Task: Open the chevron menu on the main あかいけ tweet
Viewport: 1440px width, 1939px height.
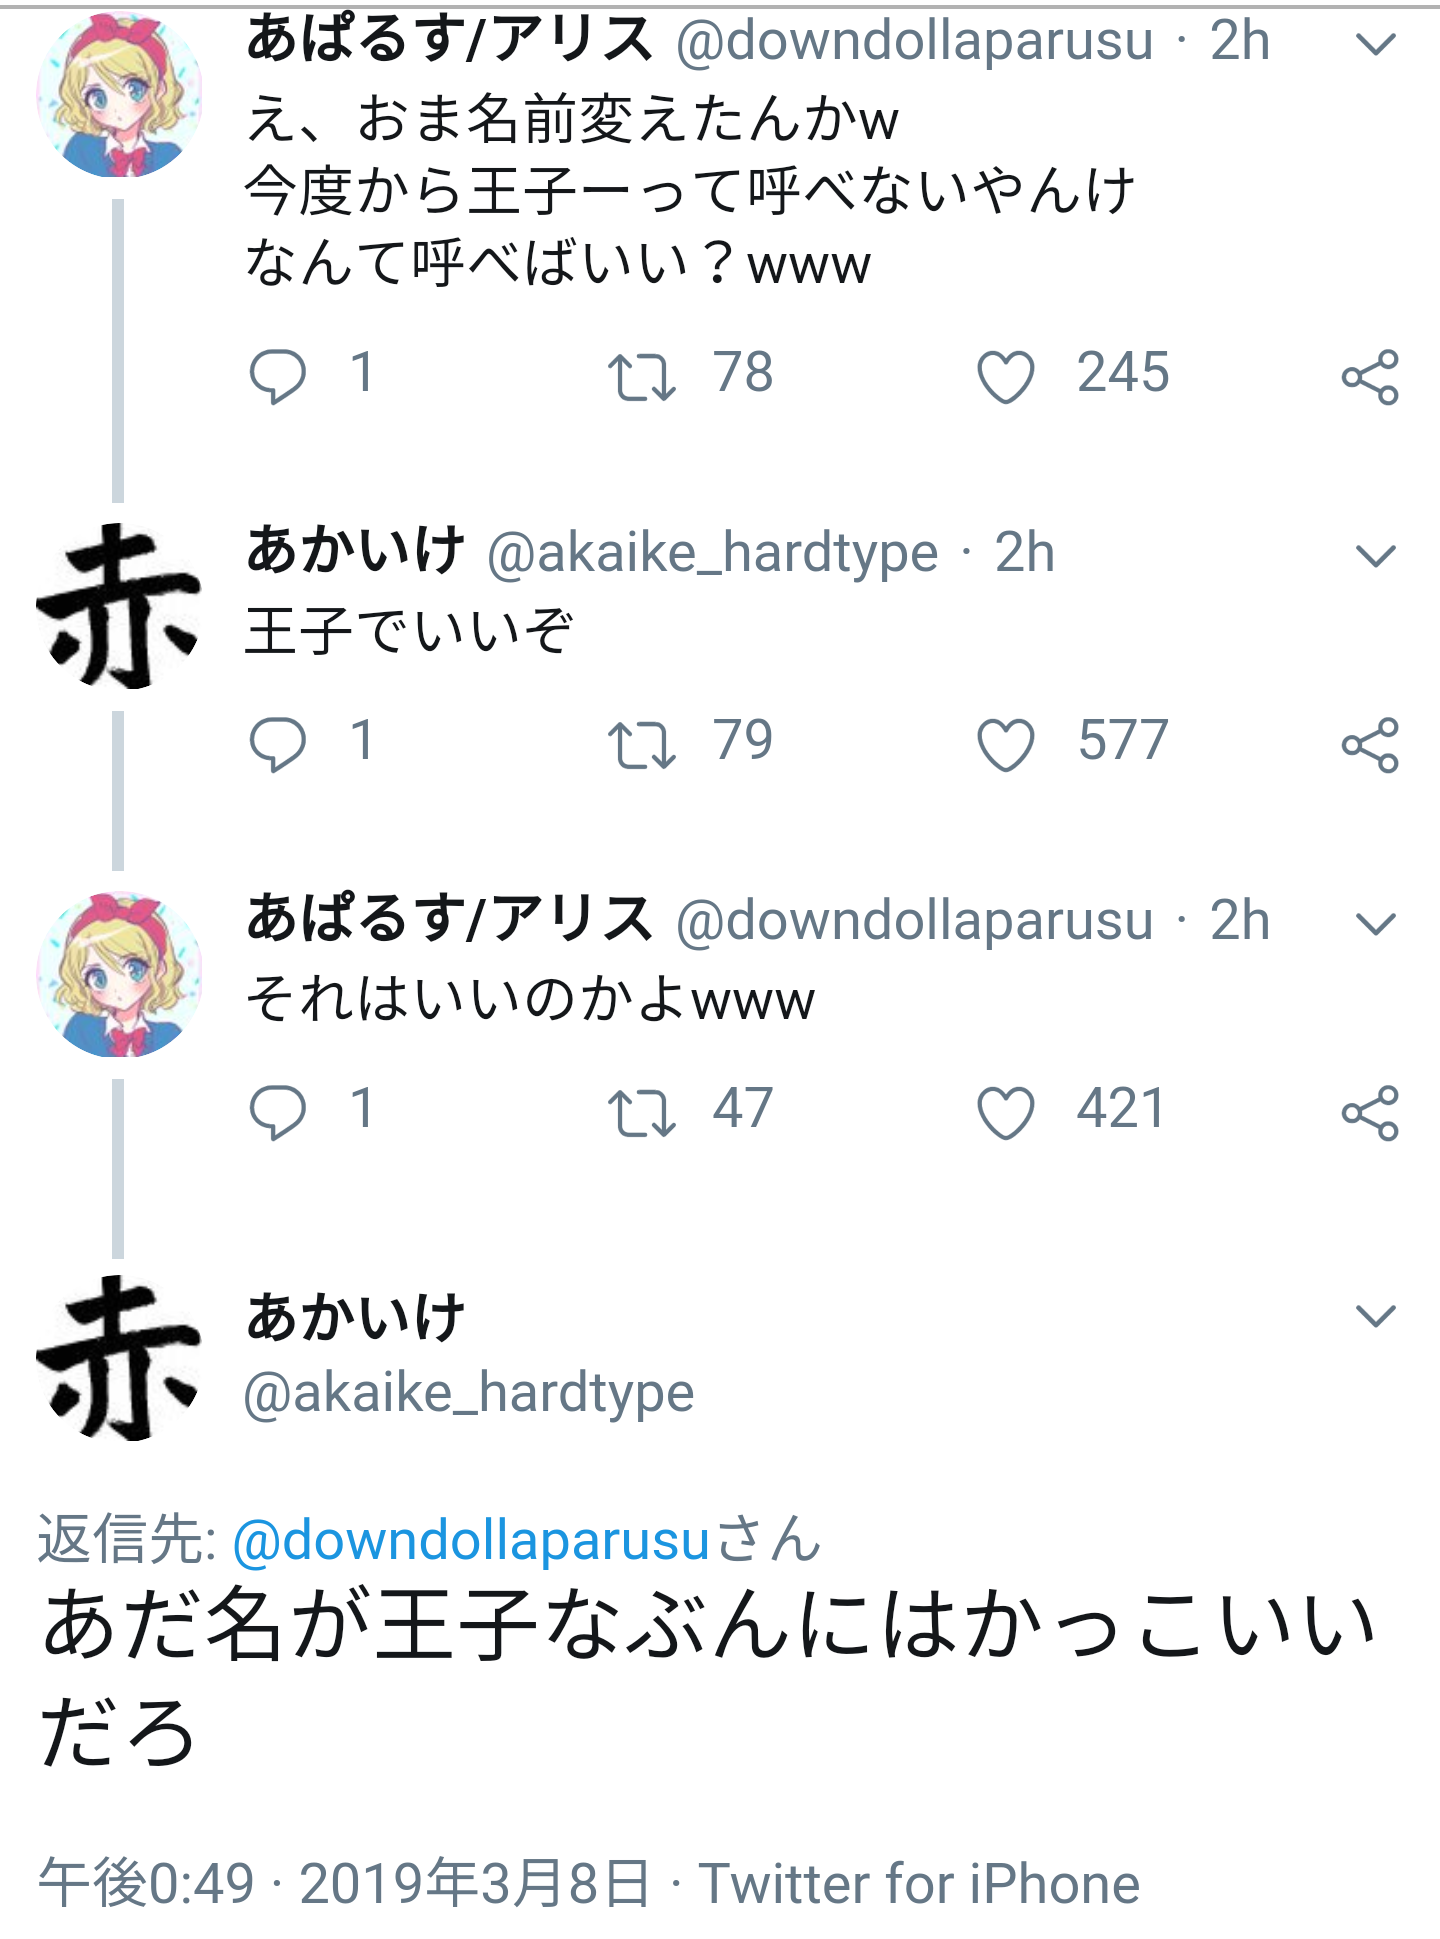Action: pos(1375,1315)
